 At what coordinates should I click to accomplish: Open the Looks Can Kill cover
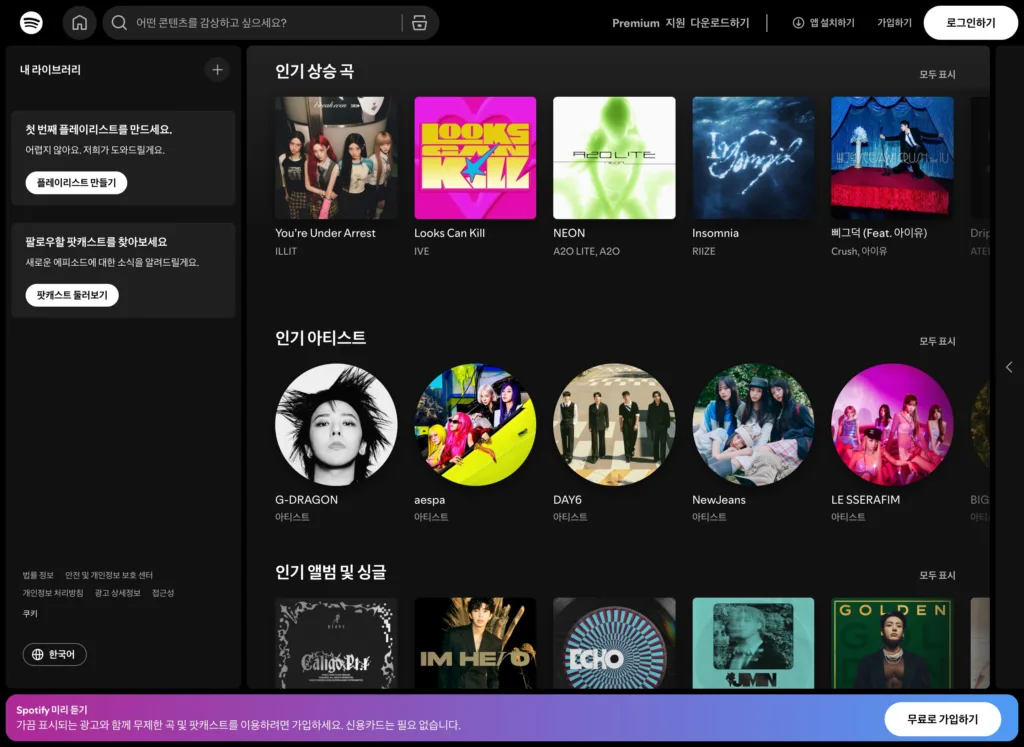(x=475, y=158)
